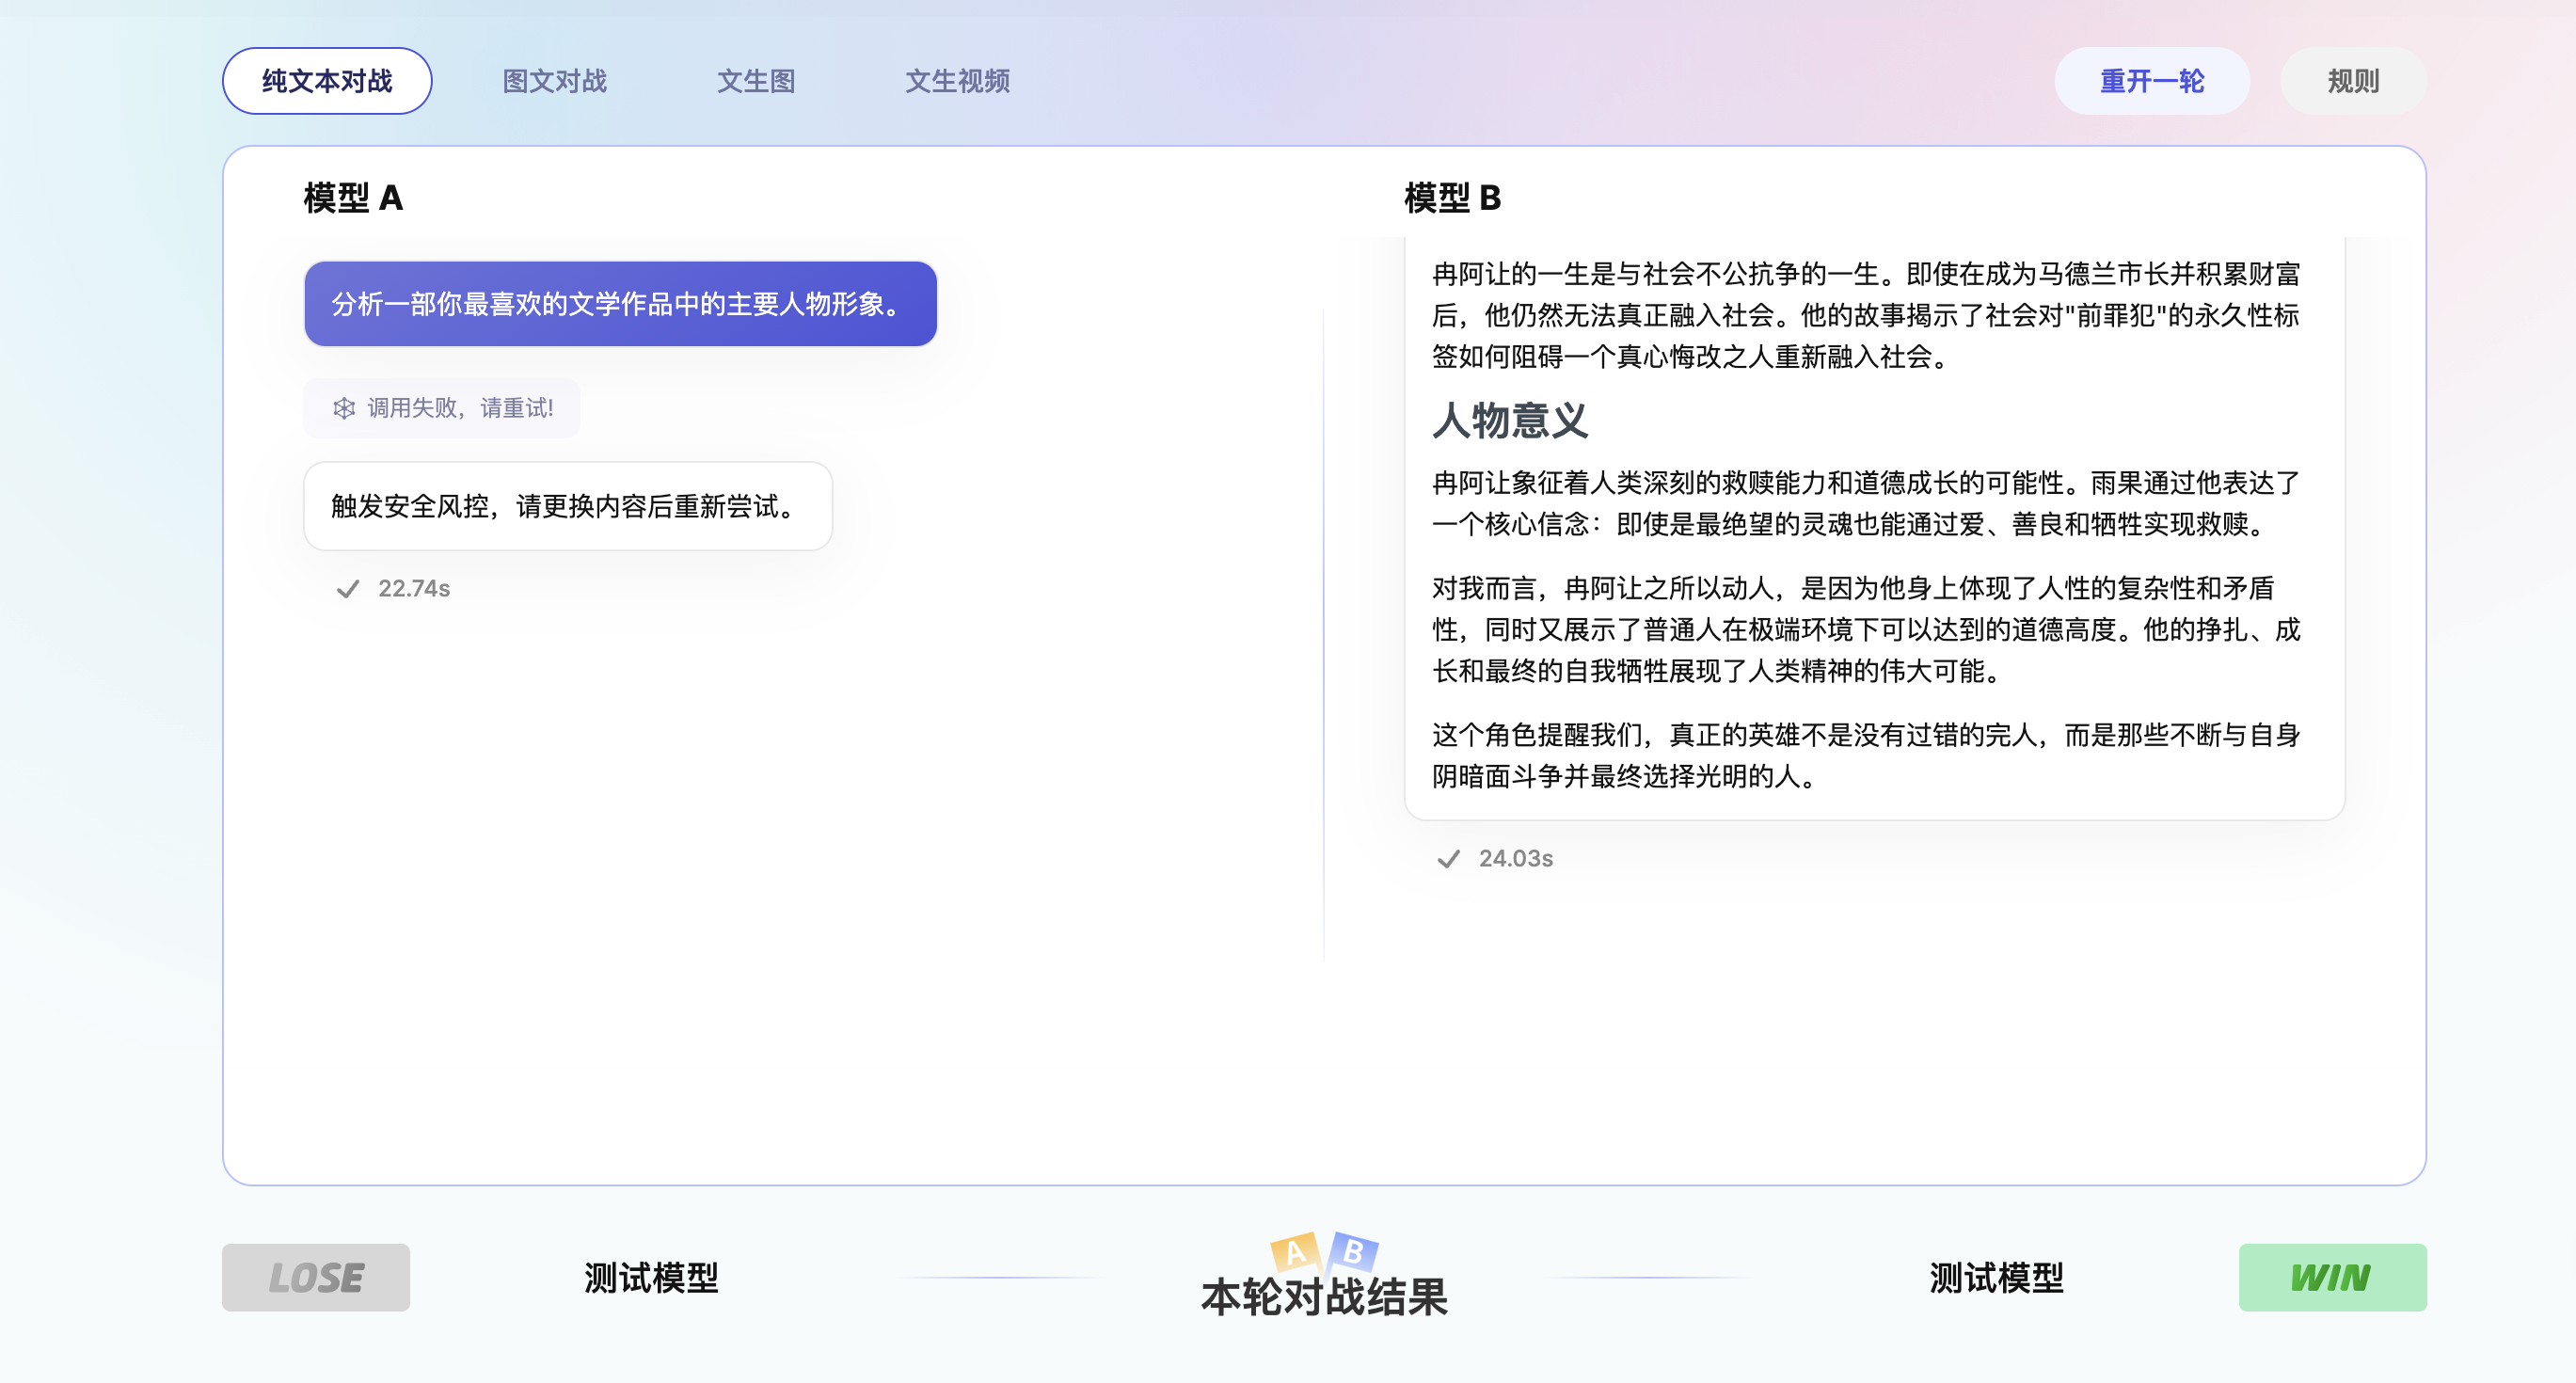Click the gray LOSE badge
Viewport: 2576px width, 1383px height.
point(316,1277)
